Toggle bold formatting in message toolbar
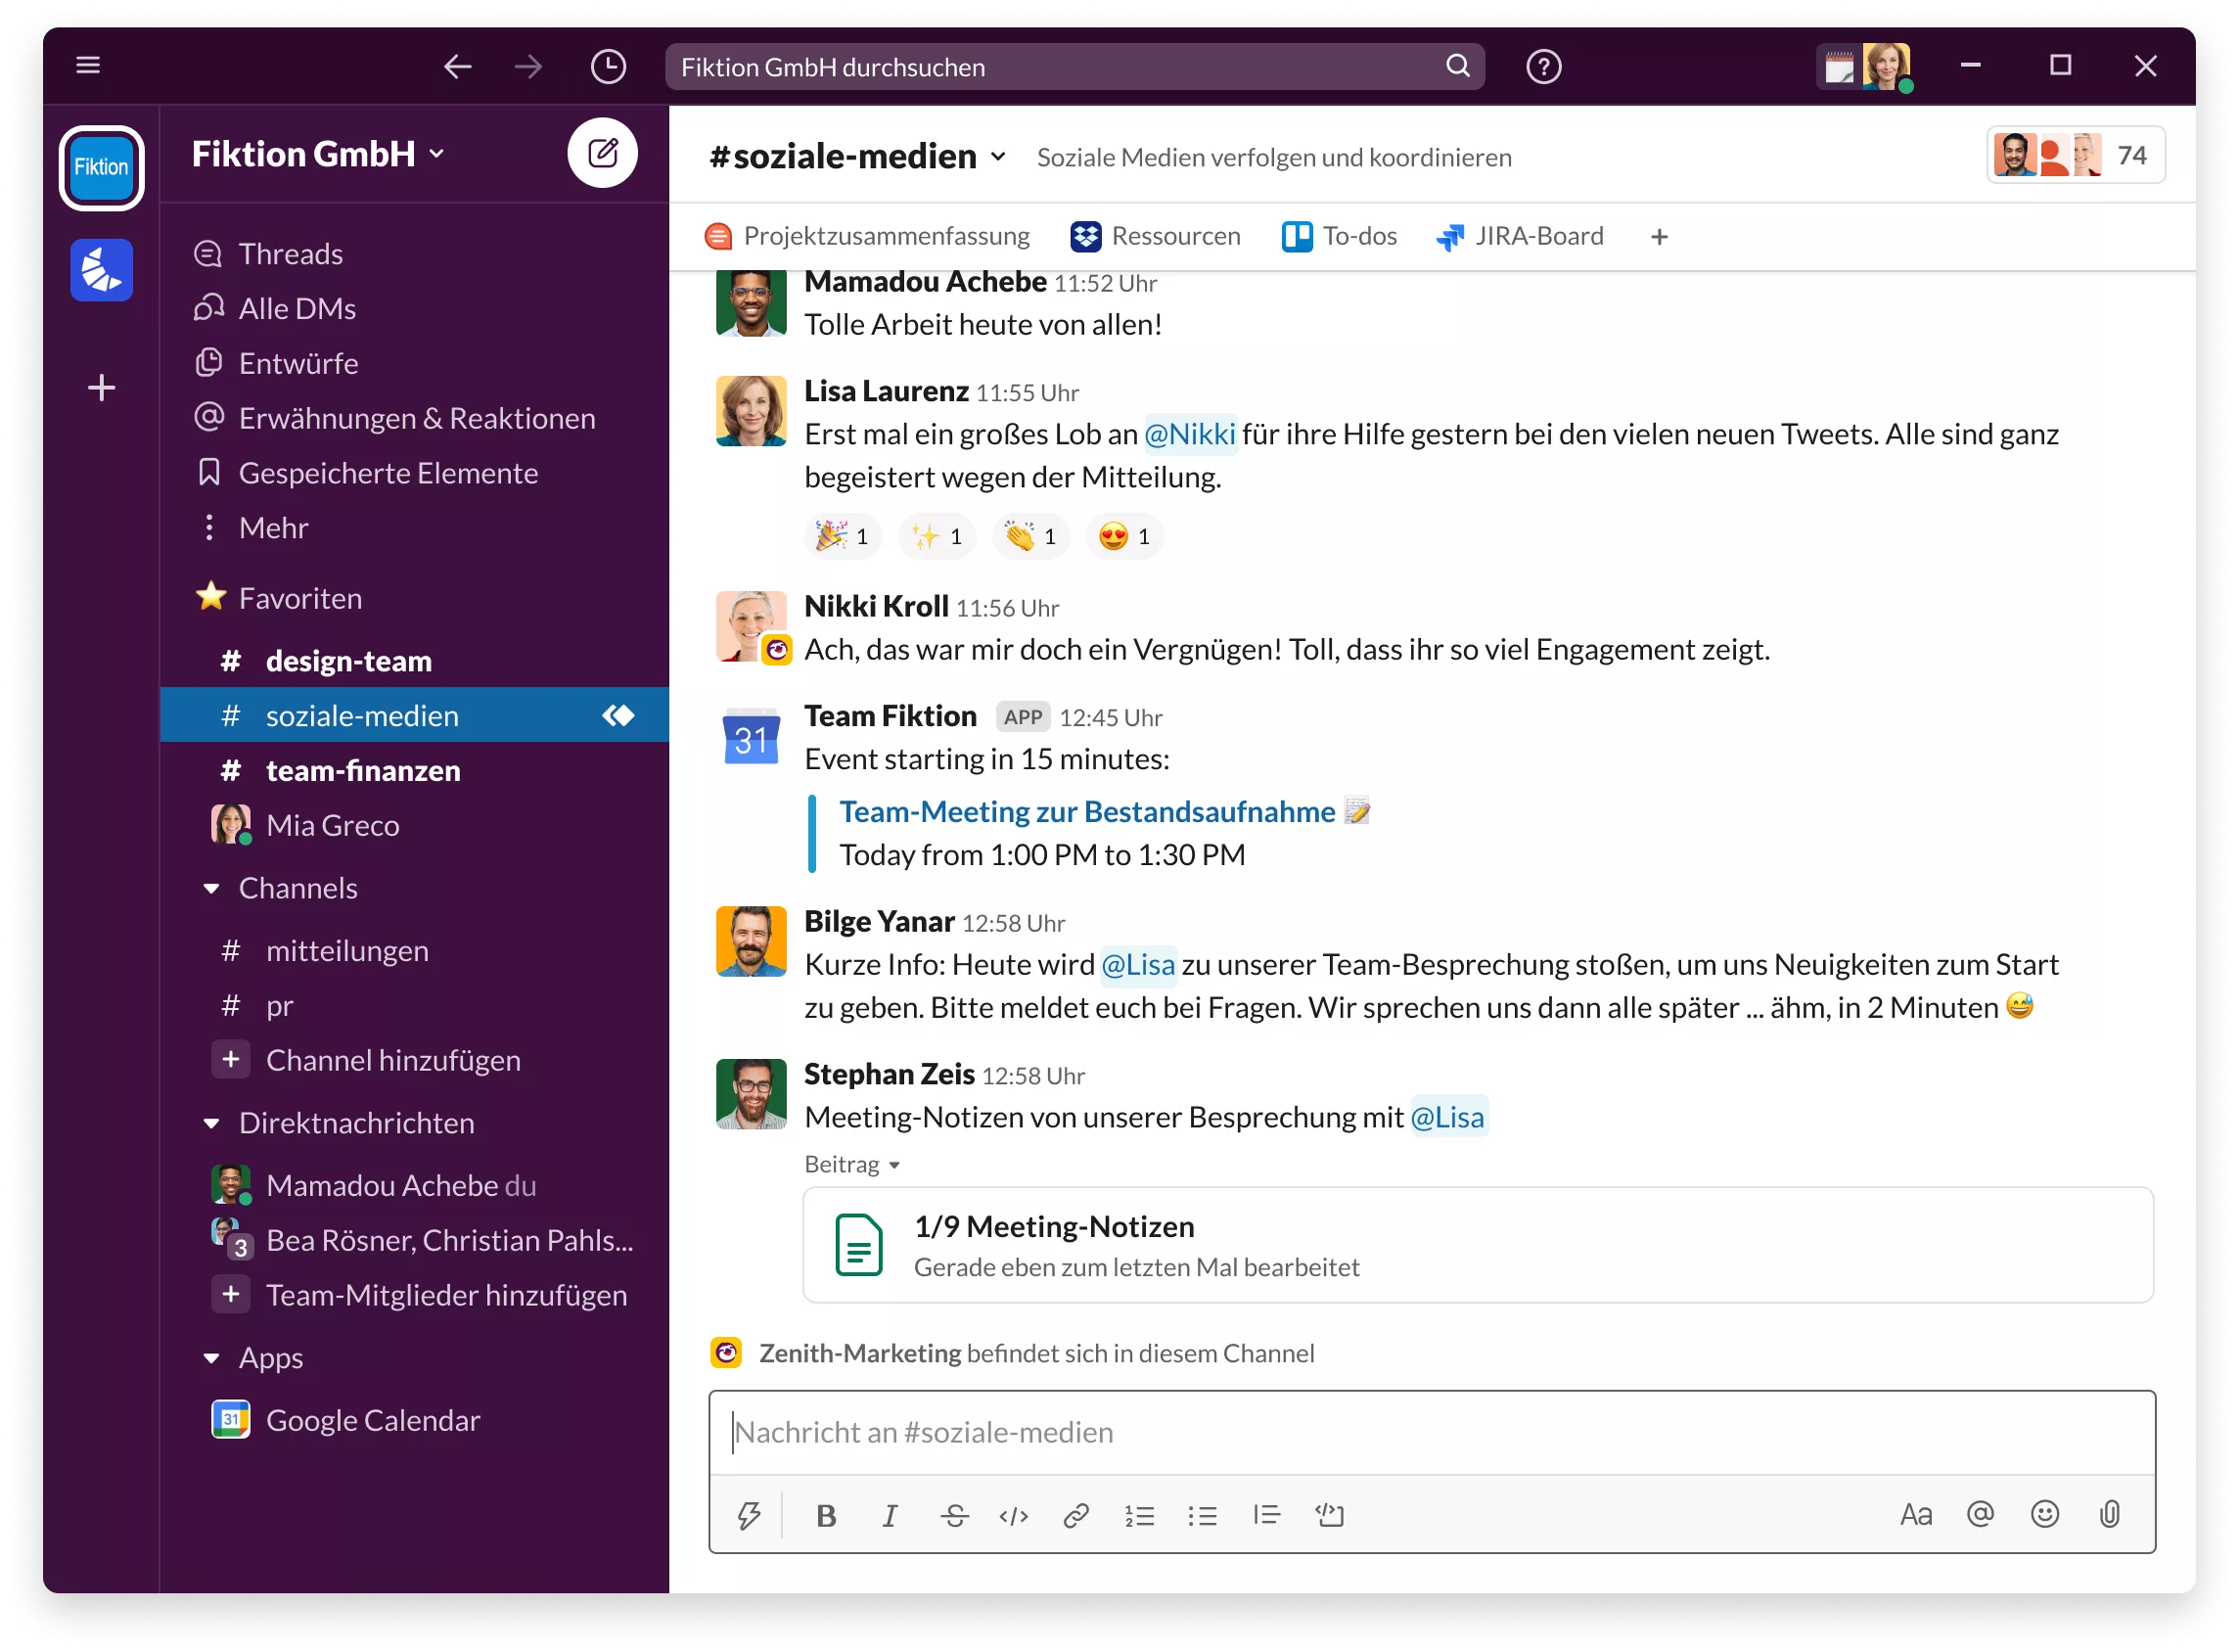 click(825, 1515)
